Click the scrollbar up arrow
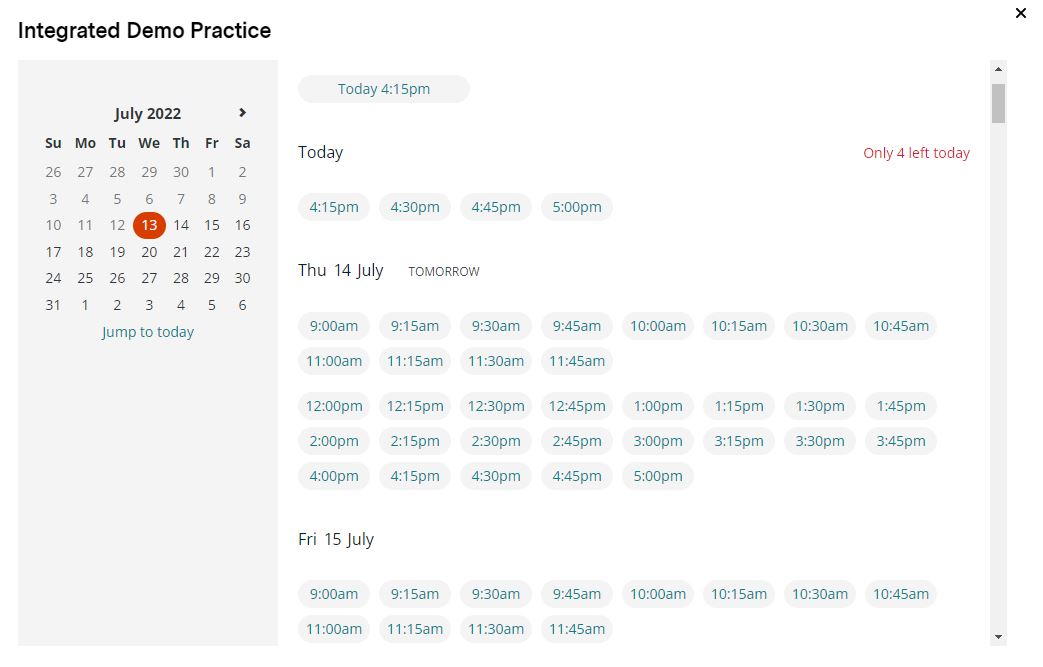The height and width of the screenshot is (667, 1043). (998, 69)
